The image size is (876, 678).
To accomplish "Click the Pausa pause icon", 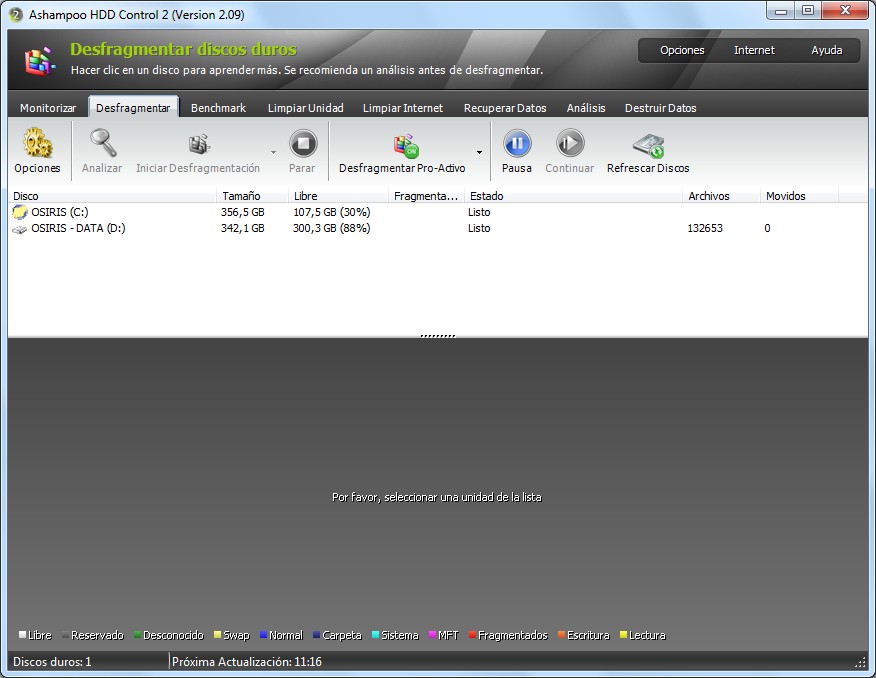I will (517, 143).
